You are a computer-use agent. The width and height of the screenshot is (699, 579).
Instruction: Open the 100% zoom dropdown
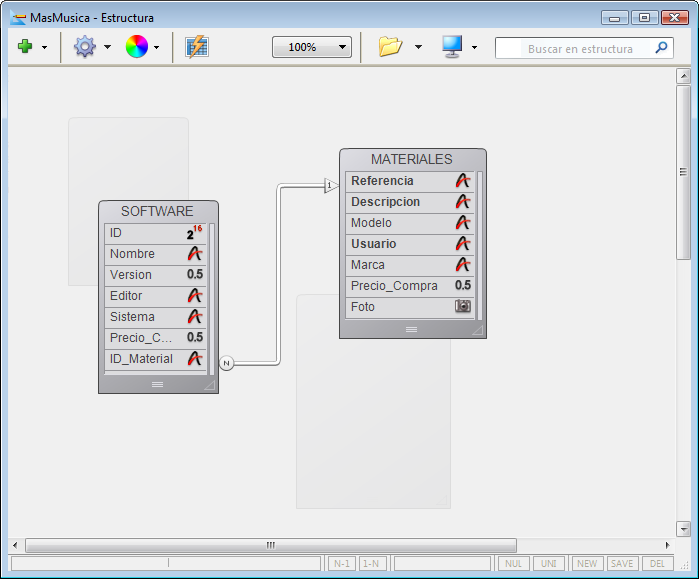tap(312, 47)
